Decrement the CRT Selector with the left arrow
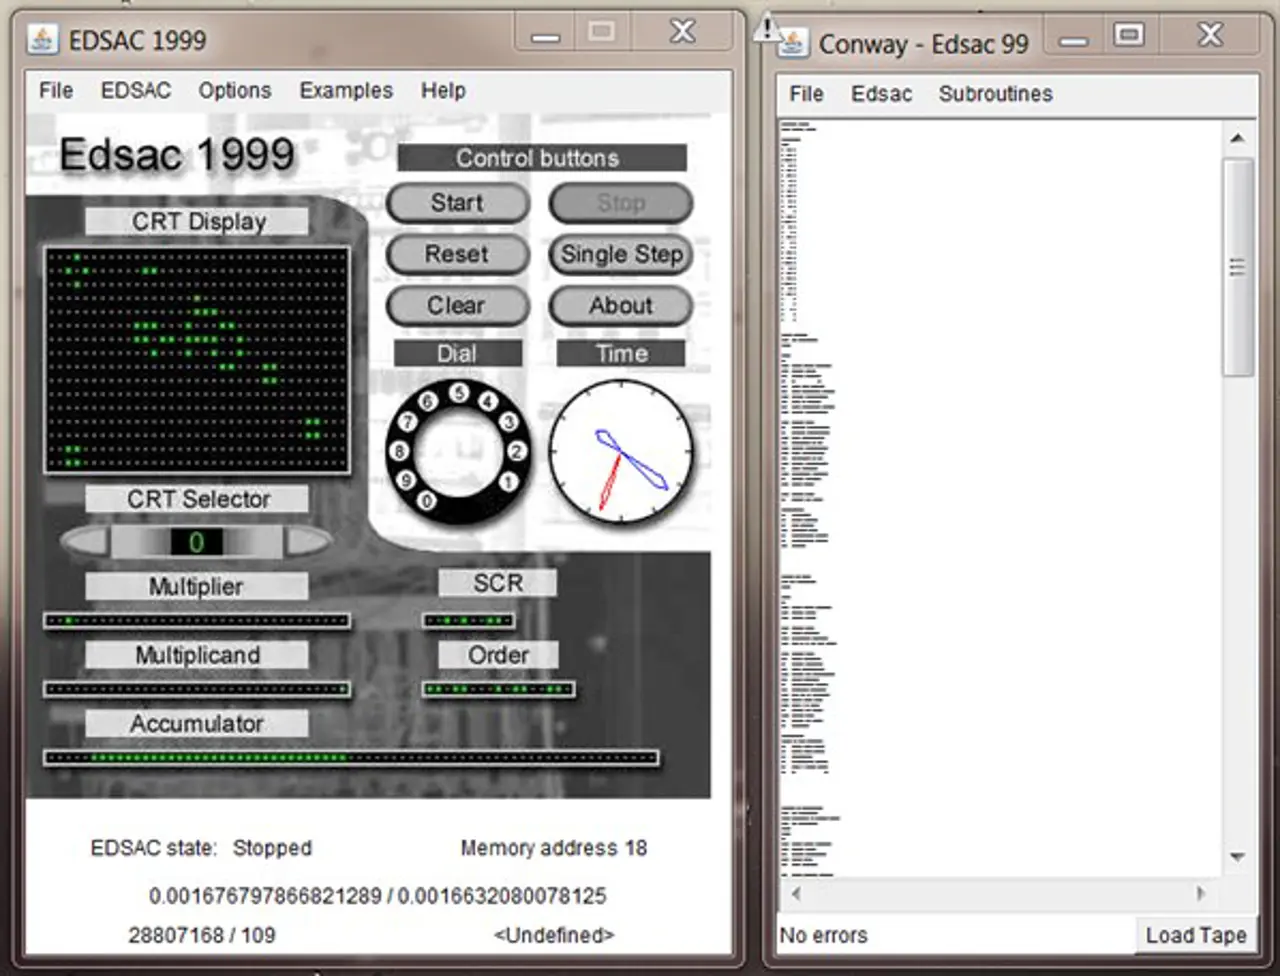Screen dimensions: 1280x976 tap(85, 542)
